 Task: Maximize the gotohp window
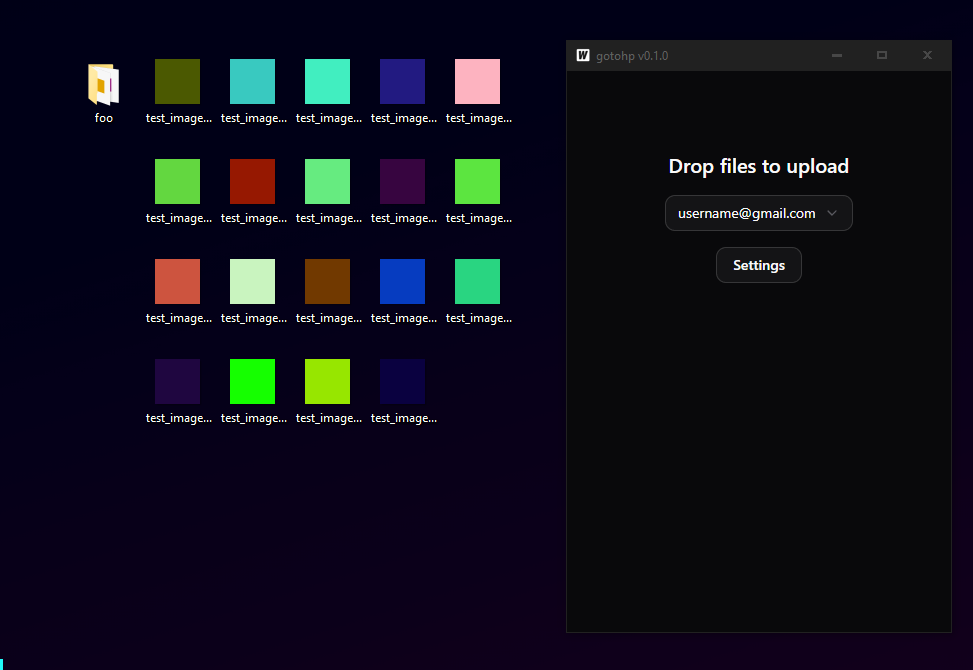point(882,55)
